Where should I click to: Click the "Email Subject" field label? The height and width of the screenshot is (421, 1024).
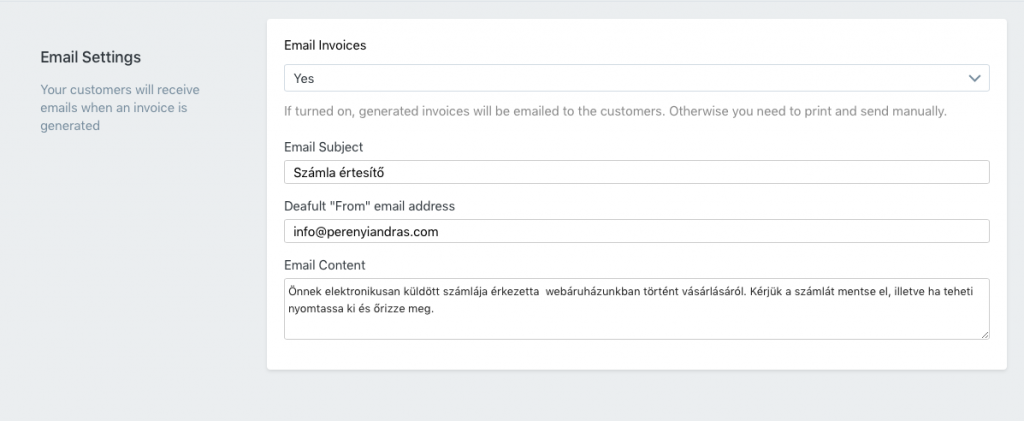click(x=323, y=147)
